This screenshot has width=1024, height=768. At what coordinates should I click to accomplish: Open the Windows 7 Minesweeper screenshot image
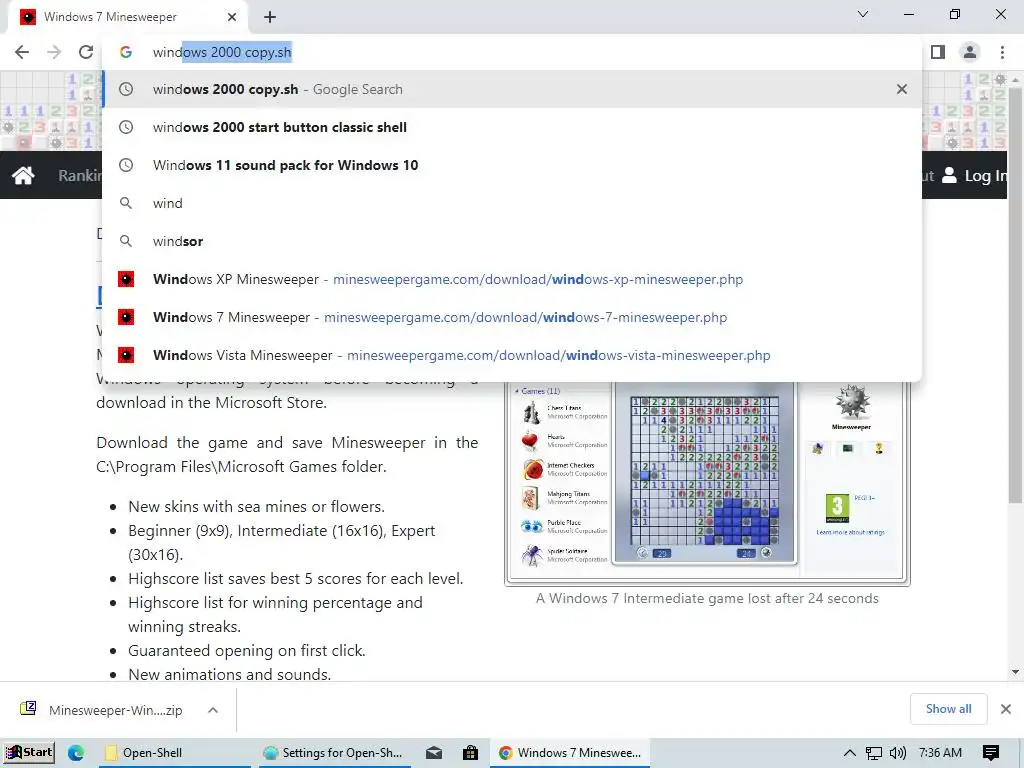707,483
